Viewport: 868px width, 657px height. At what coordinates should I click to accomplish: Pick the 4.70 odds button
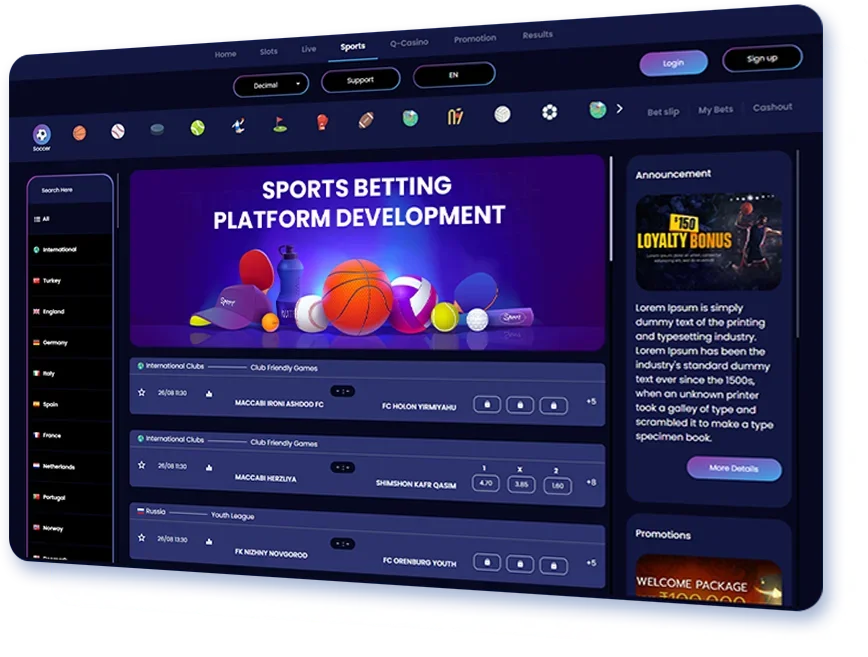coord(485,483)
